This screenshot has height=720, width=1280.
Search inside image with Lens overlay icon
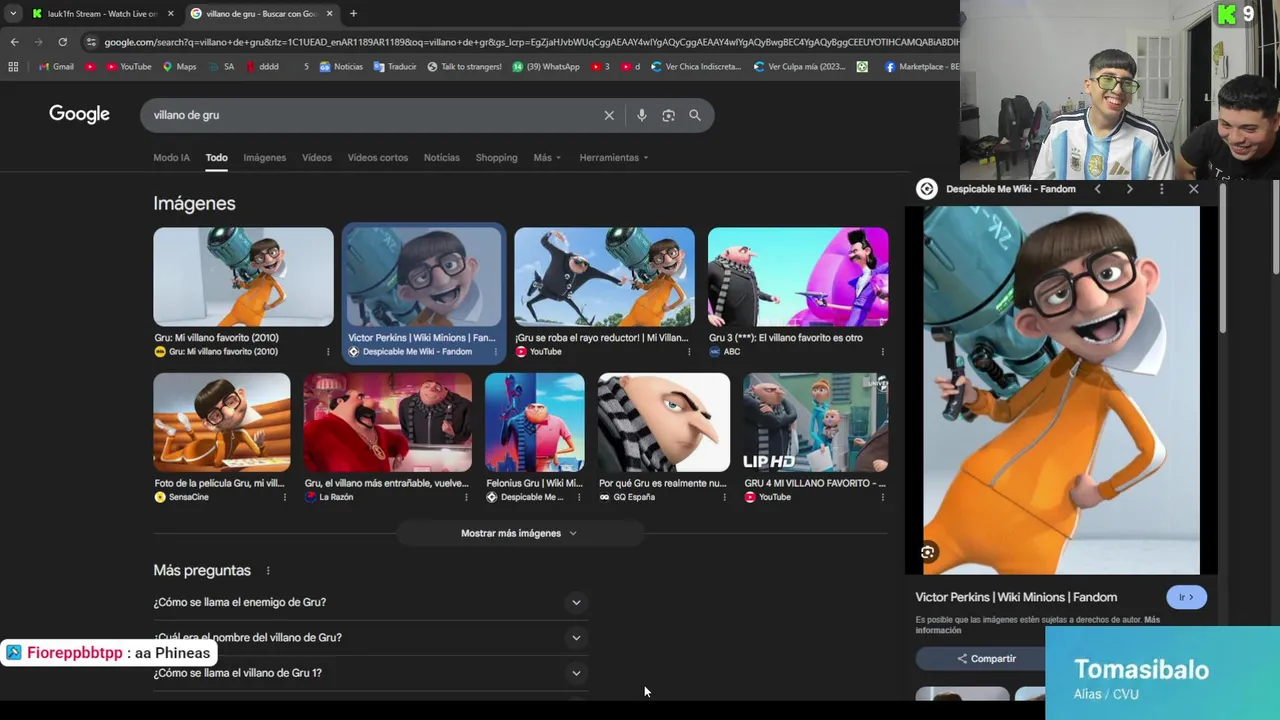pyautogui.click(x=928, y=552)
